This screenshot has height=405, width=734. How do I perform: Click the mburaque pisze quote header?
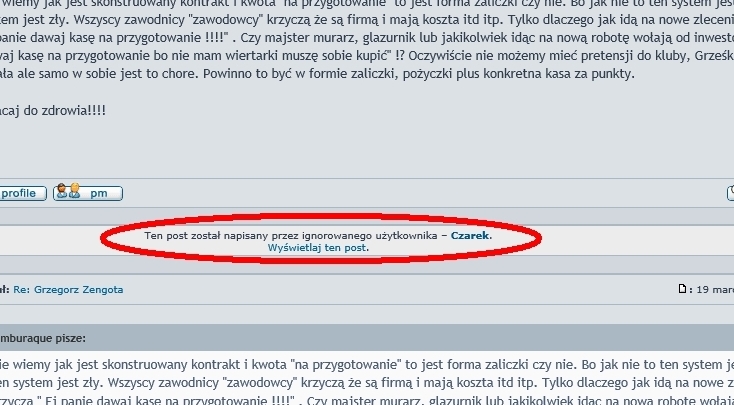(43, 338)
